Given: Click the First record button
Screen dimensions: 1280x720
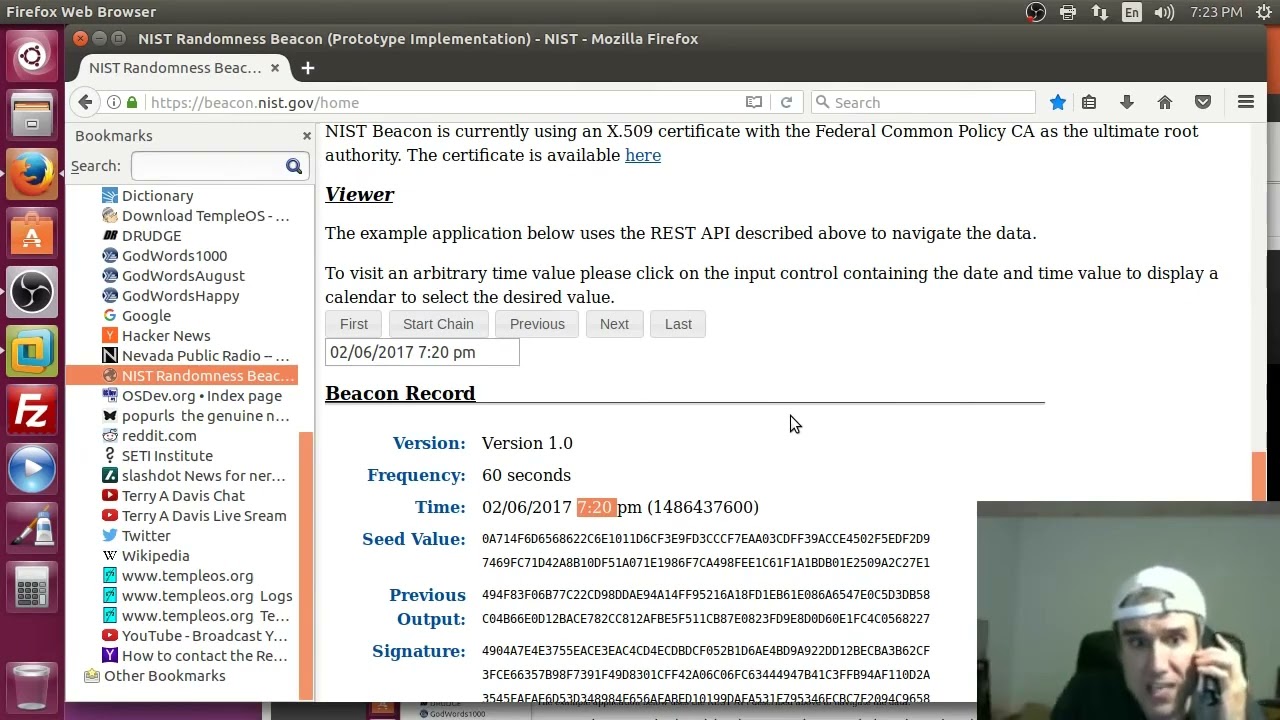Looking at the screenshot, I should (x=354, y=324).
